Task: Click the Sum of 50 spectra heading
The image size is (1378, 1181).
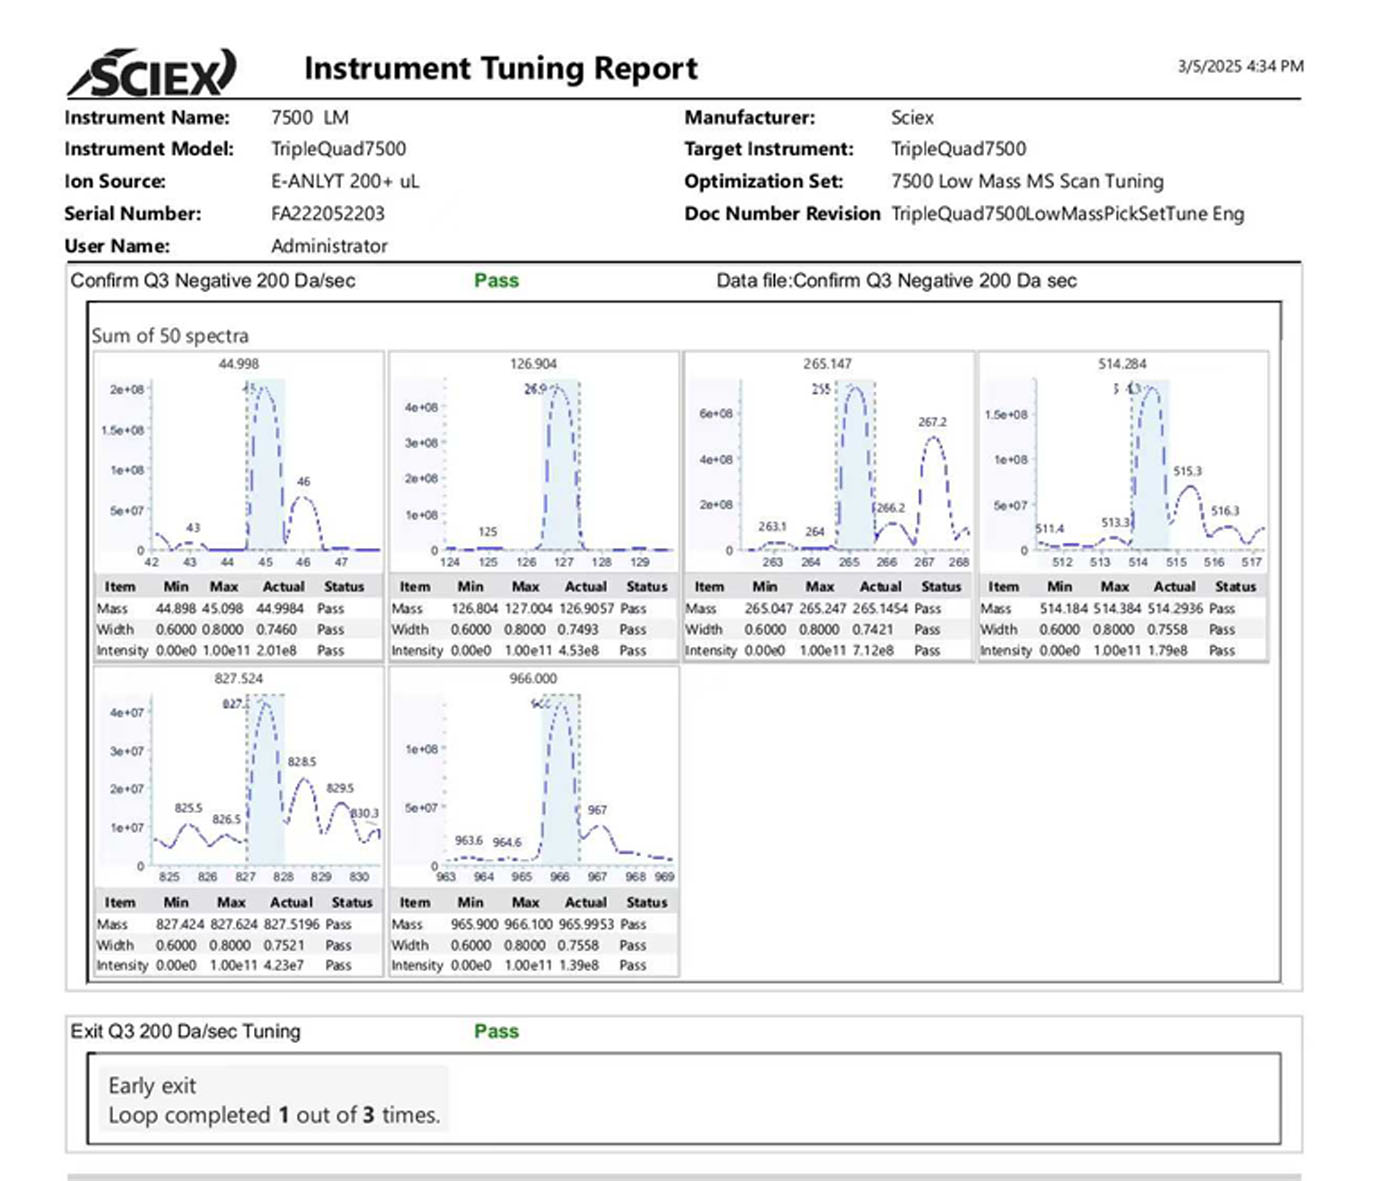Action: coord(170,336)
